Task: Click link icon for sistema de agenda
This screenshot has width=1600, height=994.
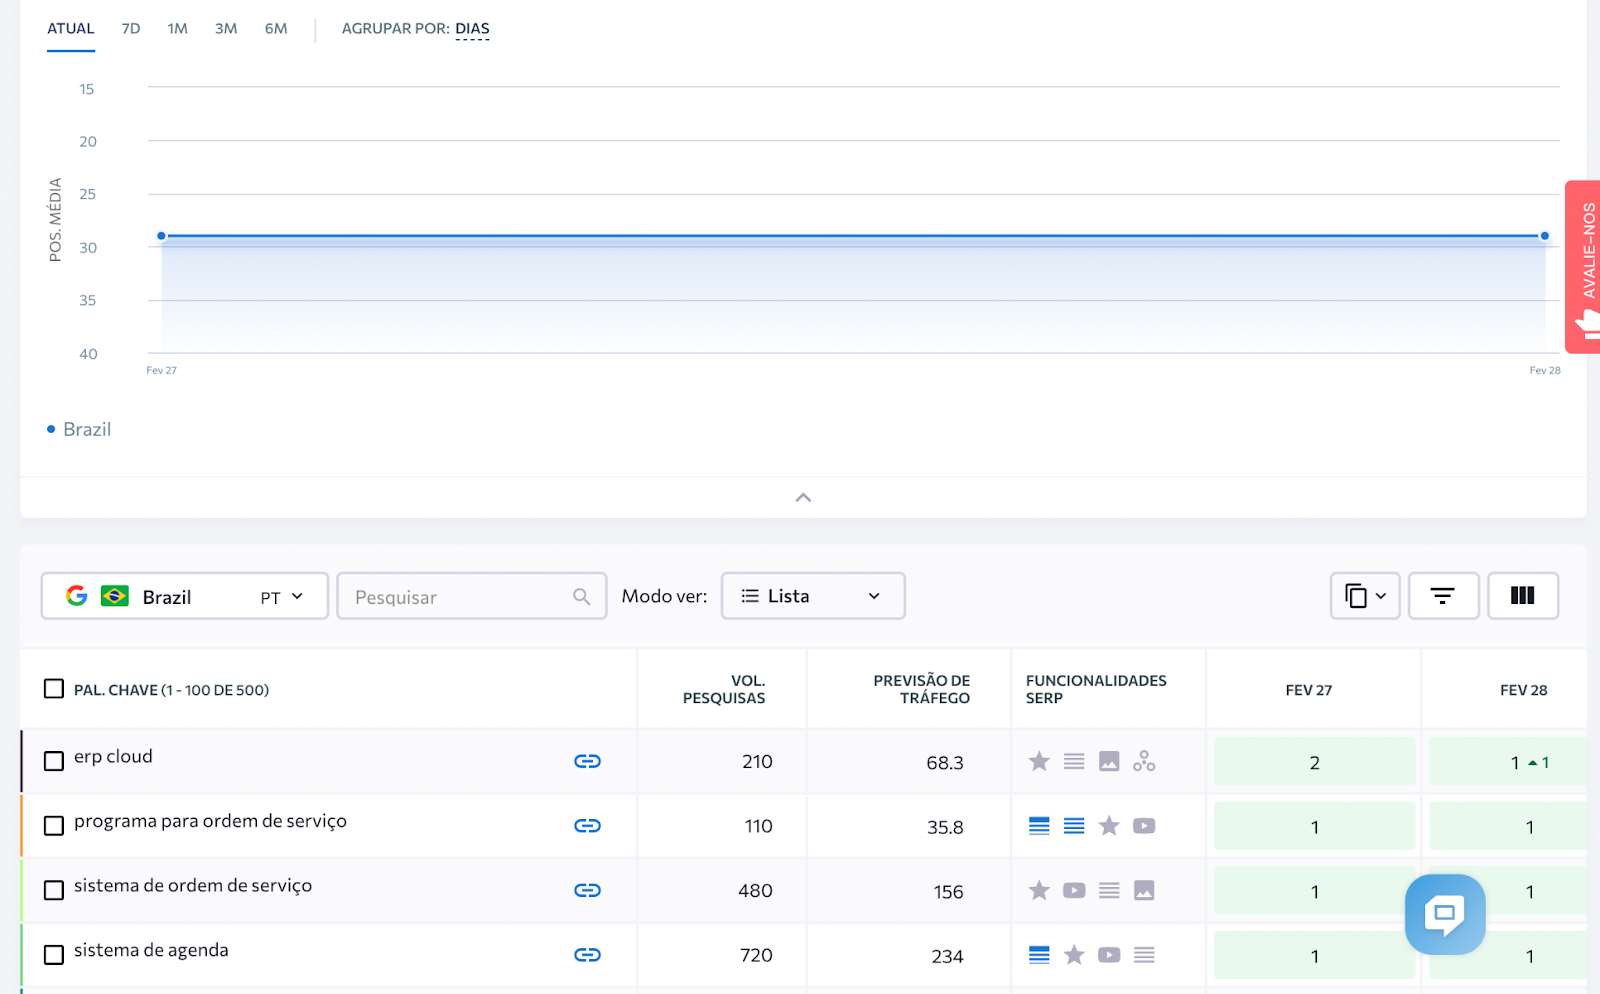Action: pyautogui.click(x=587, y=955)
